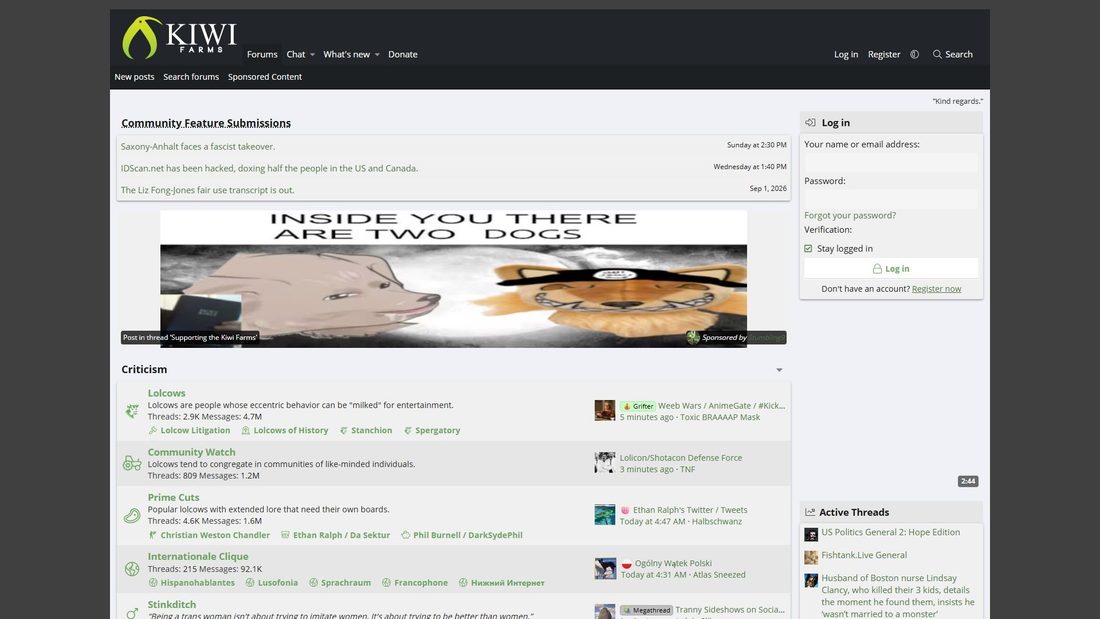The image size is (1100, 619).
Task: Open the Francophone subforum
Action: point(421,583)
